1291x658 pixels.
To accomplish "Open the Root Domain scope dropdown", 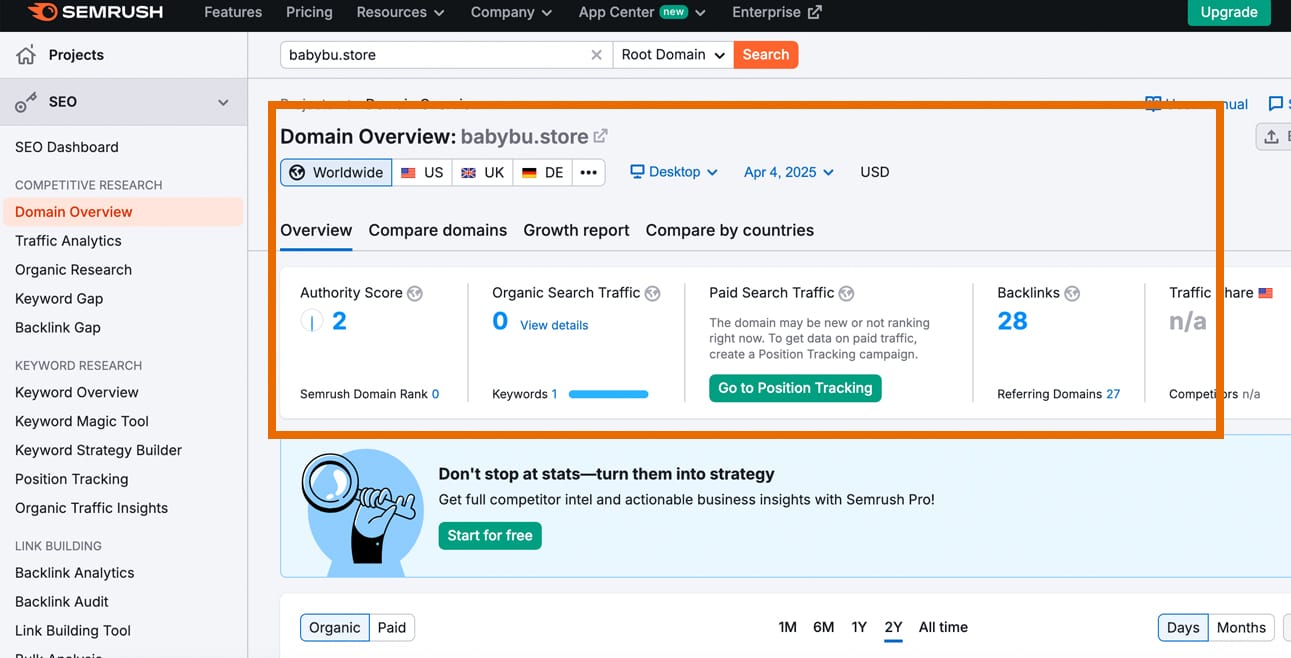I will pos(673,55).
